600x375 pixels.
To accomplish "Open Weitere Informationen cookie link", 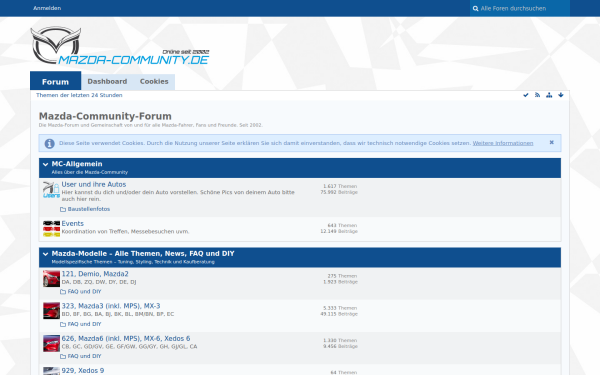I will [x=503, y=143].
